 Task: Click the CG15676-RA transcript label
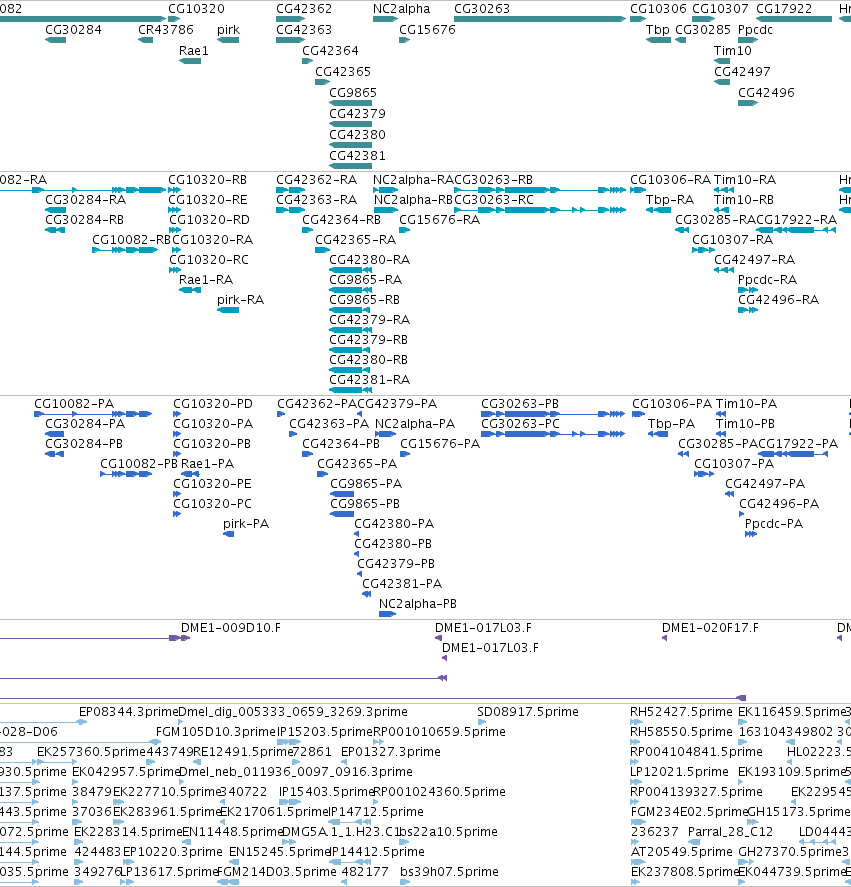(x=440, y=219)
